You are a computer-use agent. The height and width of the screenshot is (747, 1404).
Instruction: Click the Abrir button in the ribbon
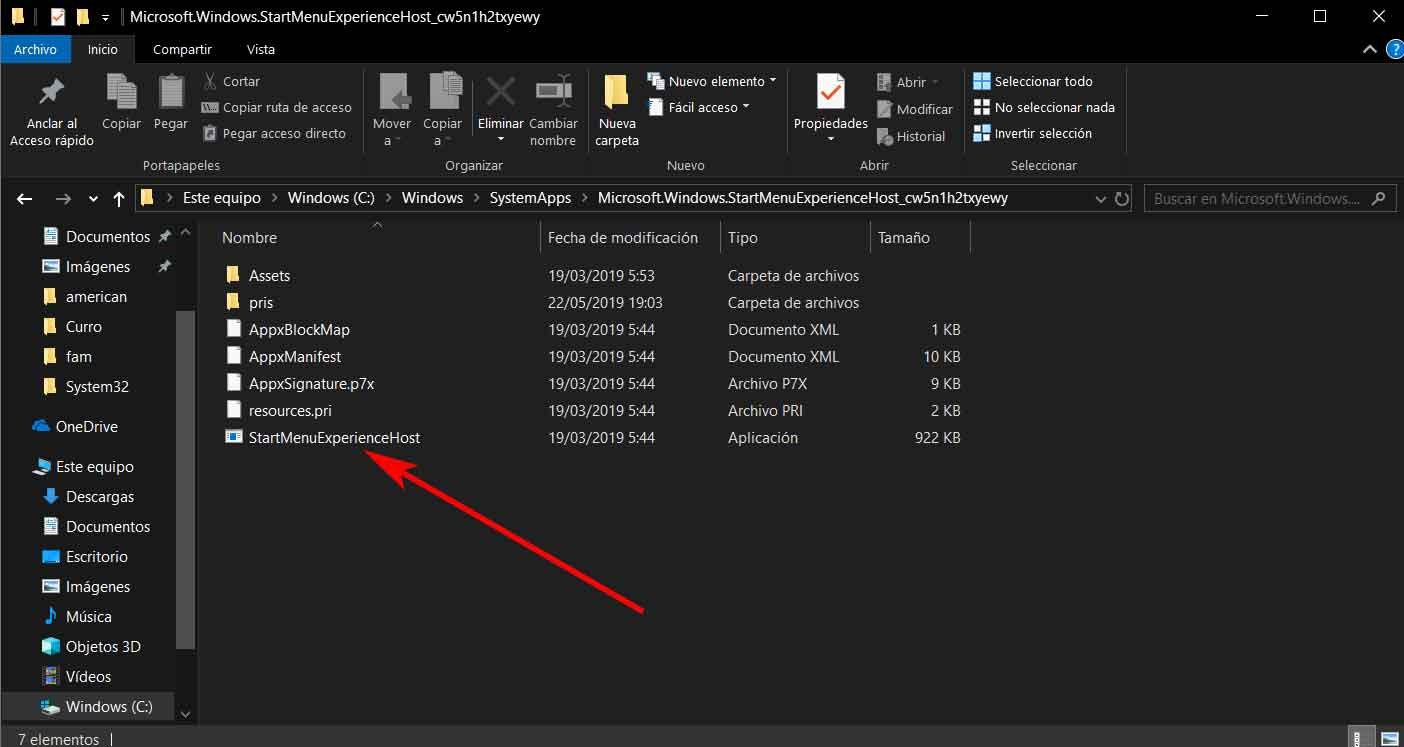(908, 82)
